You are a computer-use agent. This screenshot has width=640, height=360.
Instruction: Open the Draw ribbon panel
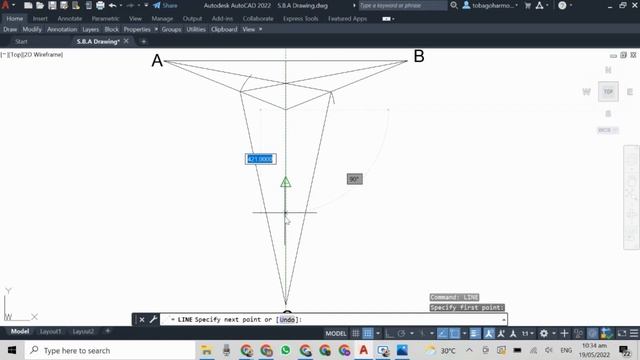pos(10,29)
